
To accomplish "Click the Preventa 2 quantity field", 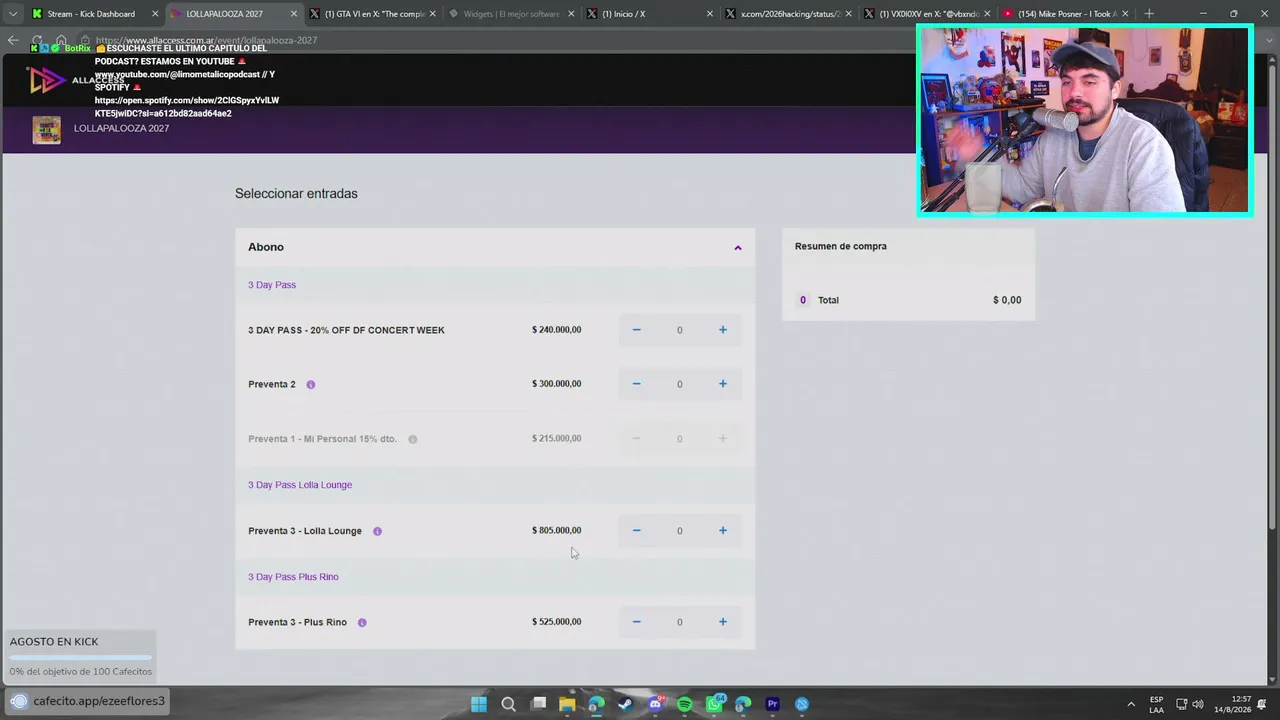I will 679,384.
